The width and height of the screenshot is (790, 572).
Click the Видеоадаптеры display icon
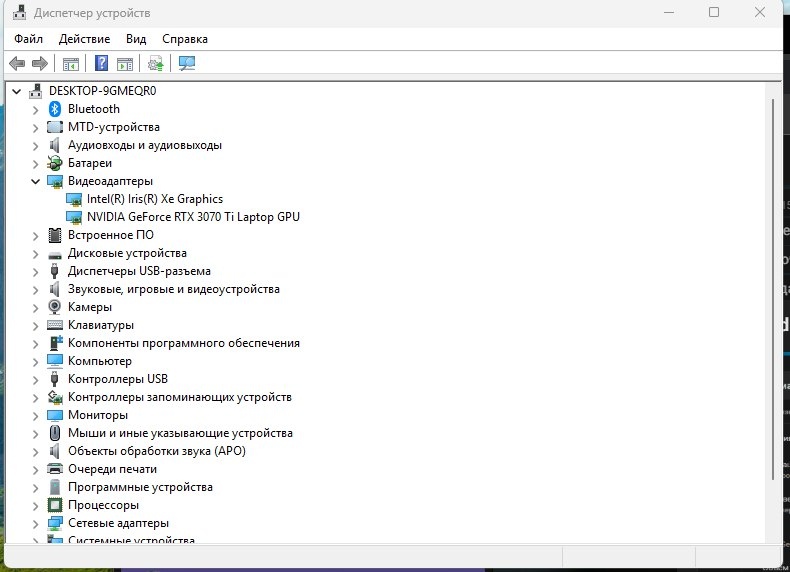[54, 181]
